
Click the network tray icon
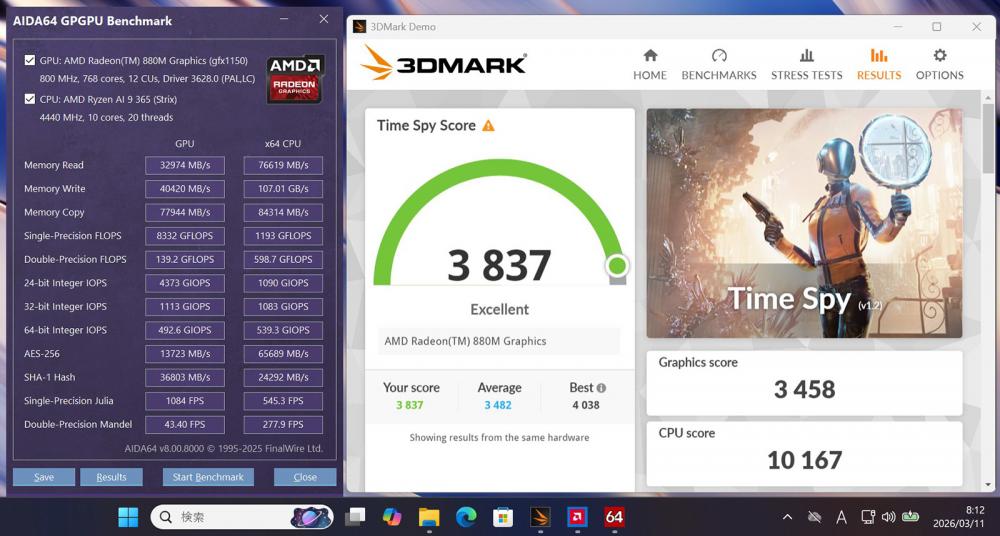click(x=868, y=517)
